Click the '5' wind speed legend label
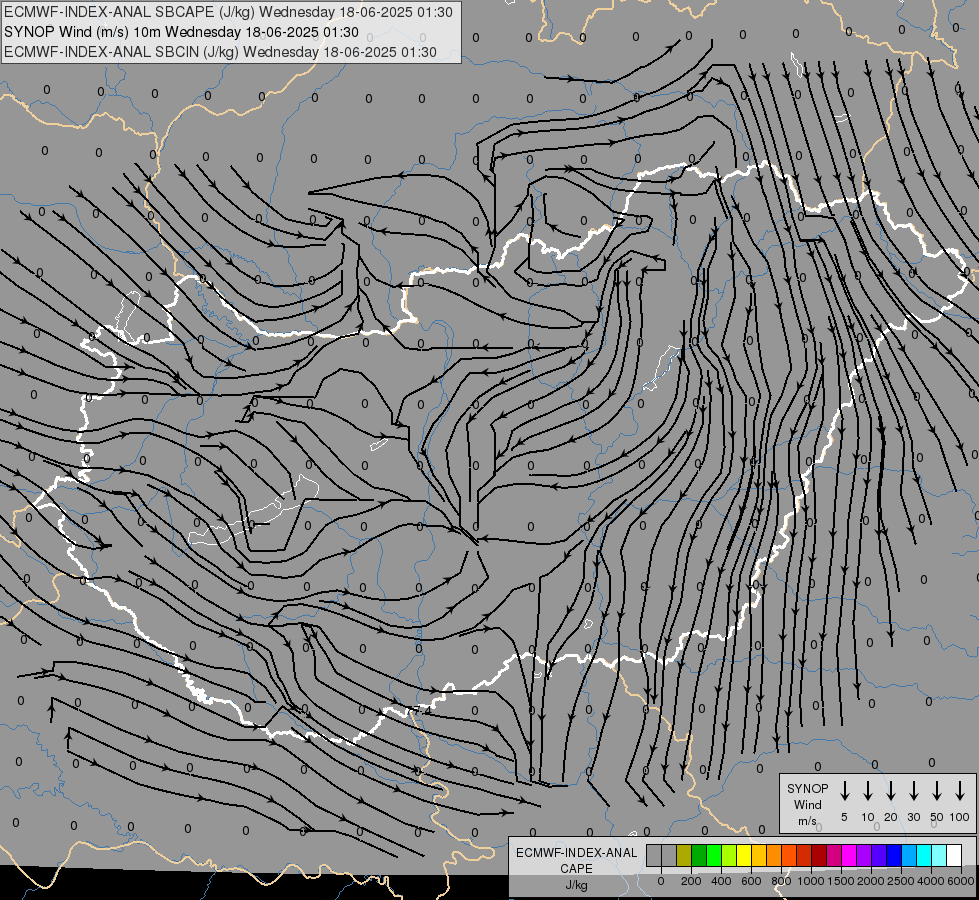Screen dimensions: 979x900 click(844, 817)
